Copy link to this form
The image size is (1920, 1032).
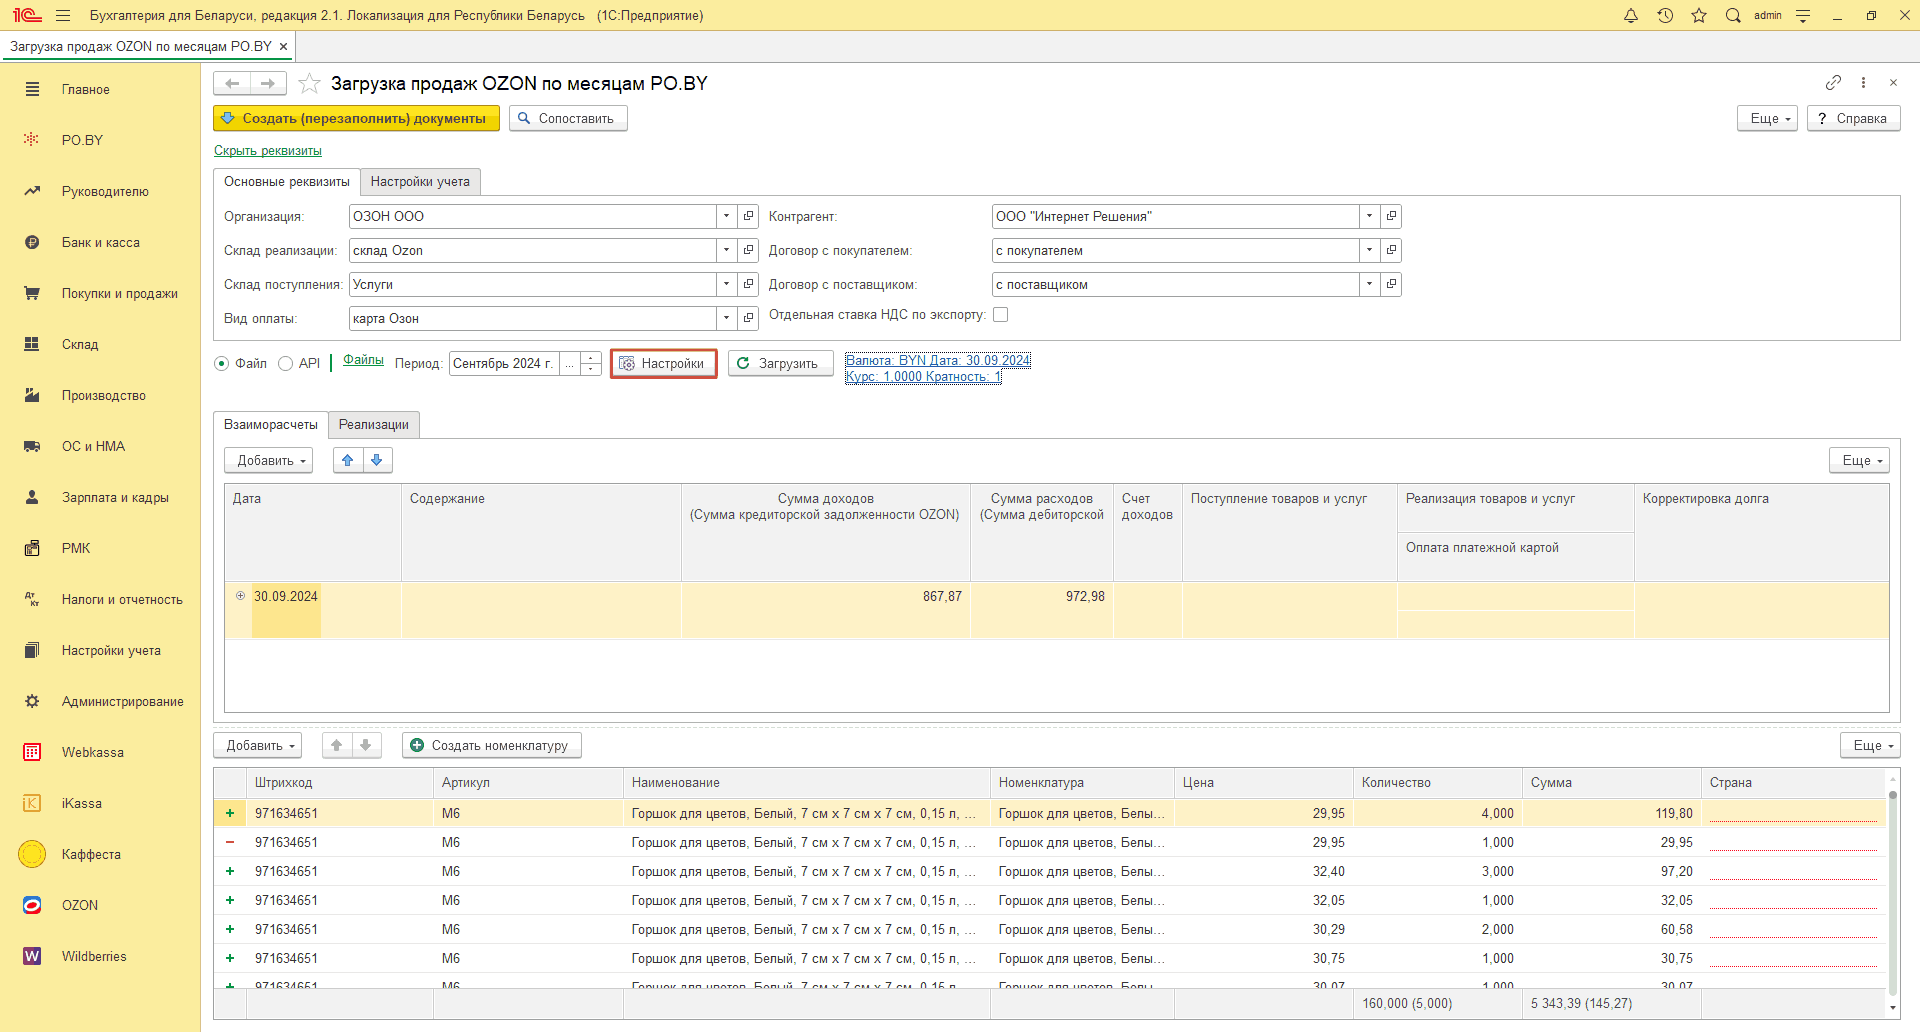coord(1833,82)
